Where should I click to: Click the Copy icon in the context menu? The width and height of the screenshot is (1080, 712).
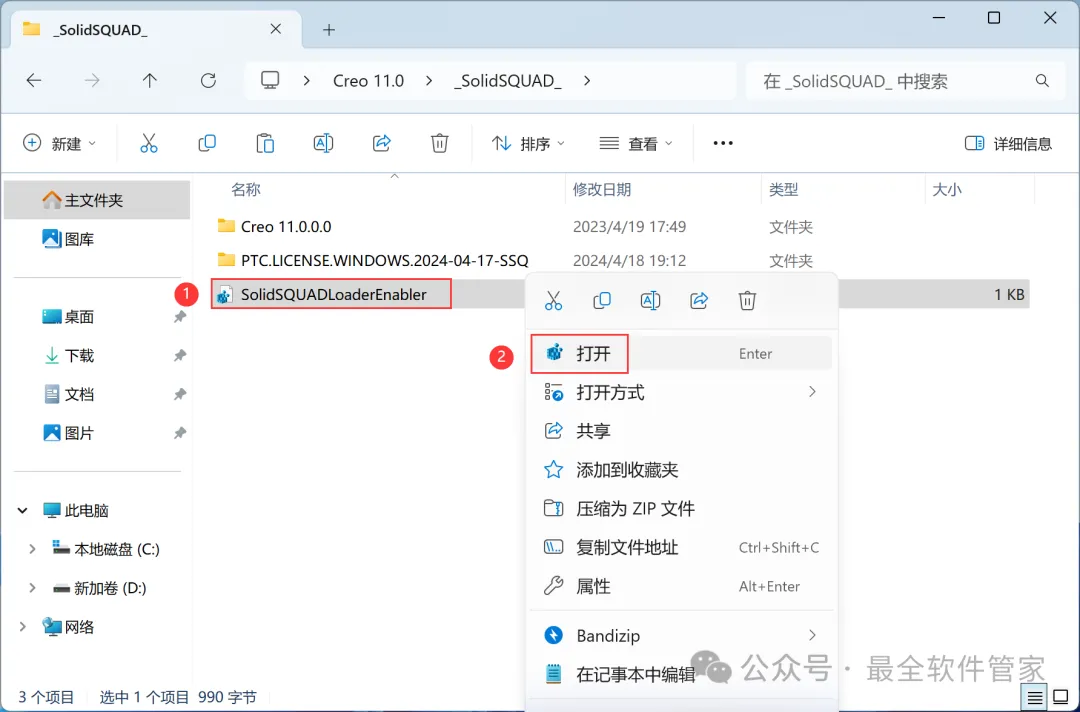point(602,300)
